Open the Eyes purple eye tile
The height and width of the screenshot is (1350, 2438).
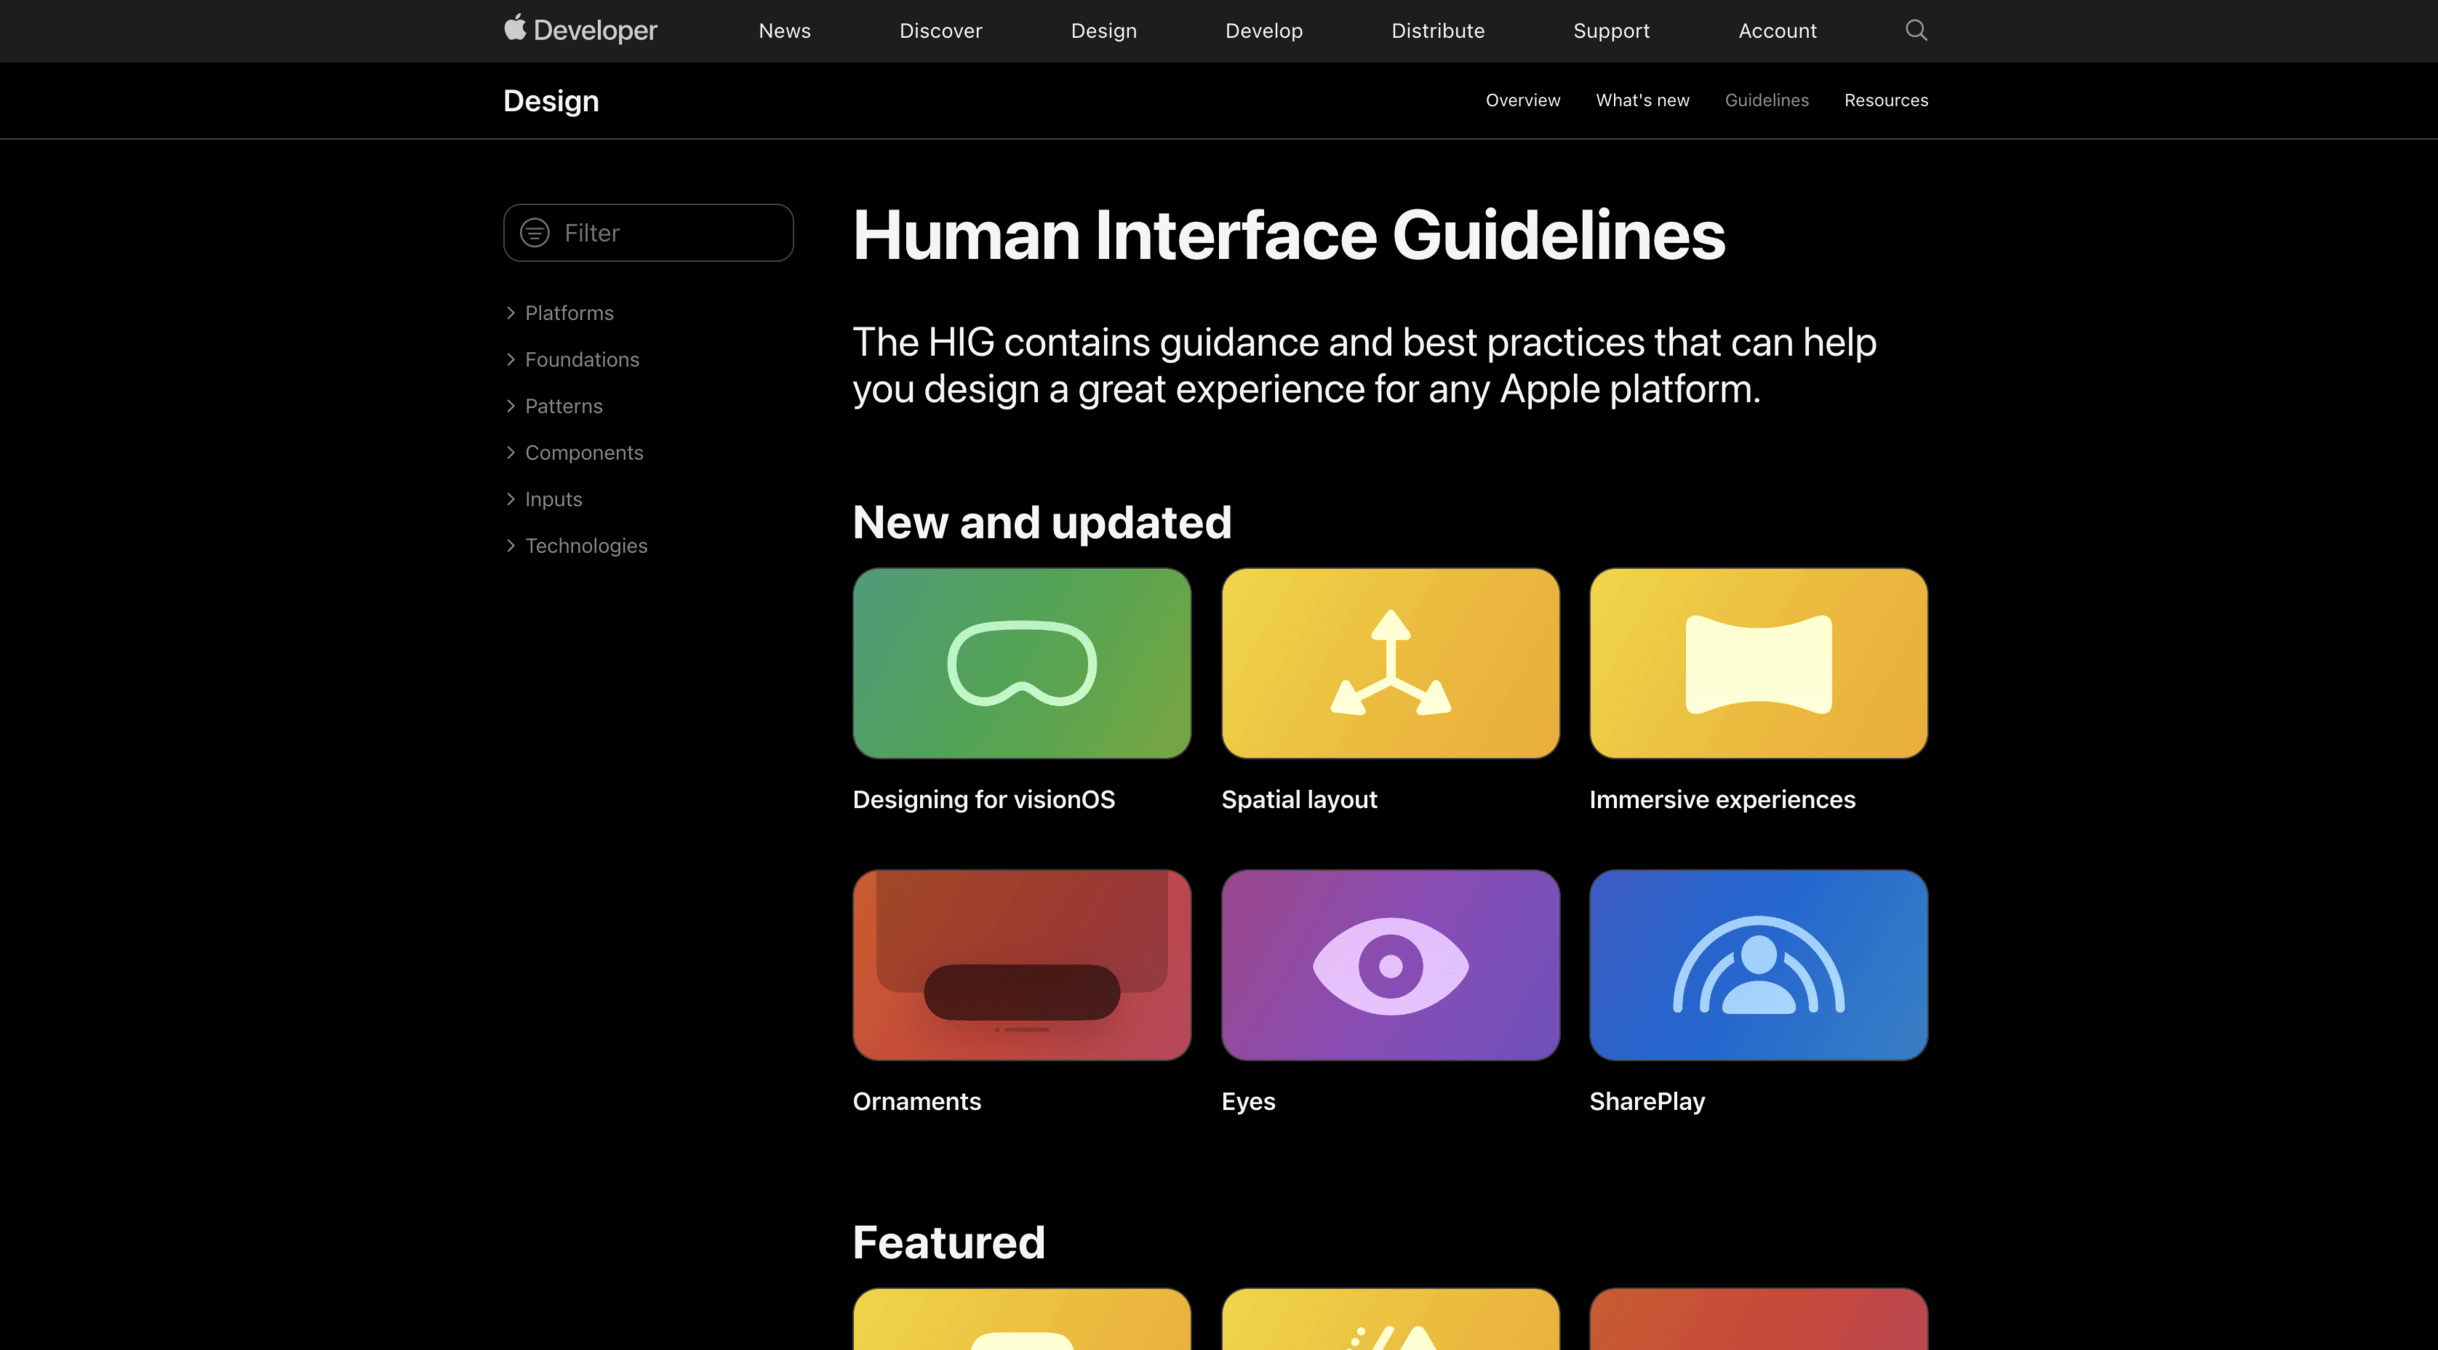pyautogui.click(x=1389, y=964)
